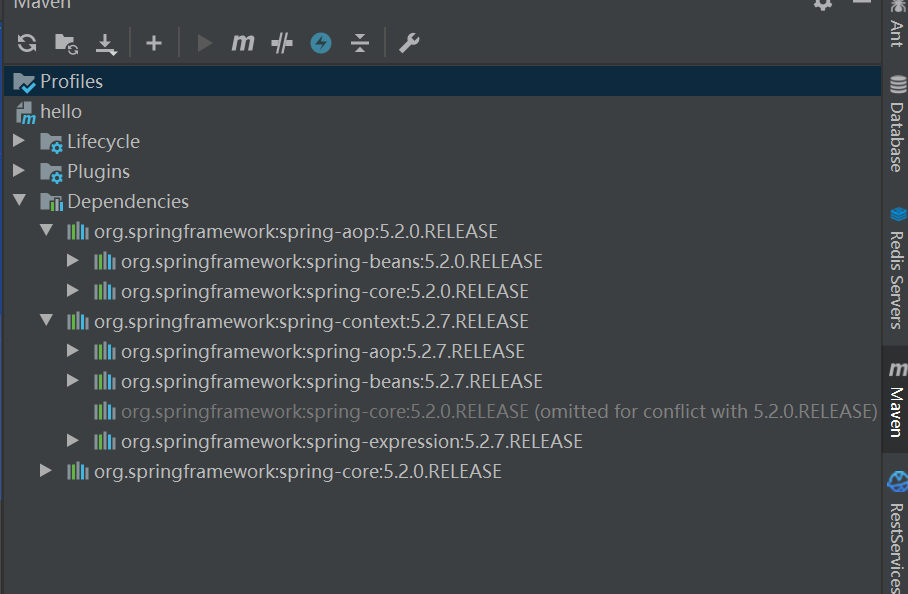The height and width of the screenshot is (594, 908).
Task: Execute Maven goal with m icon
Action: click(x=243, y=42)
